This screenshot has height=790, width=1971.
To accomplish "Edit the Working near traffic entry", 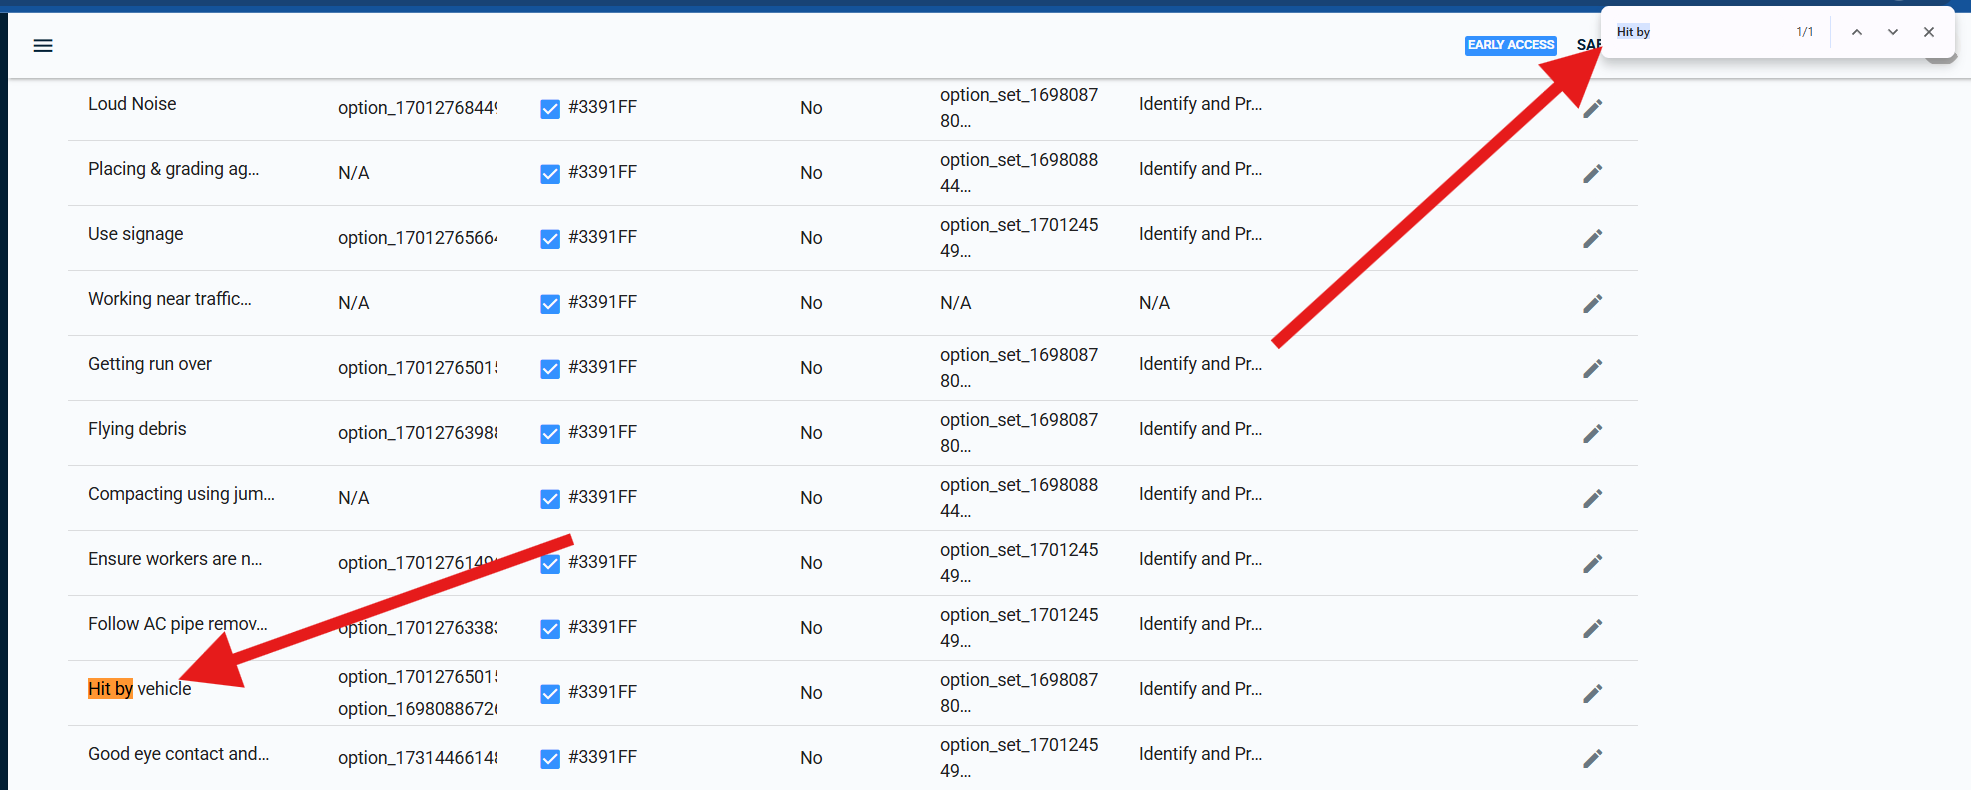I will 1592,303.
